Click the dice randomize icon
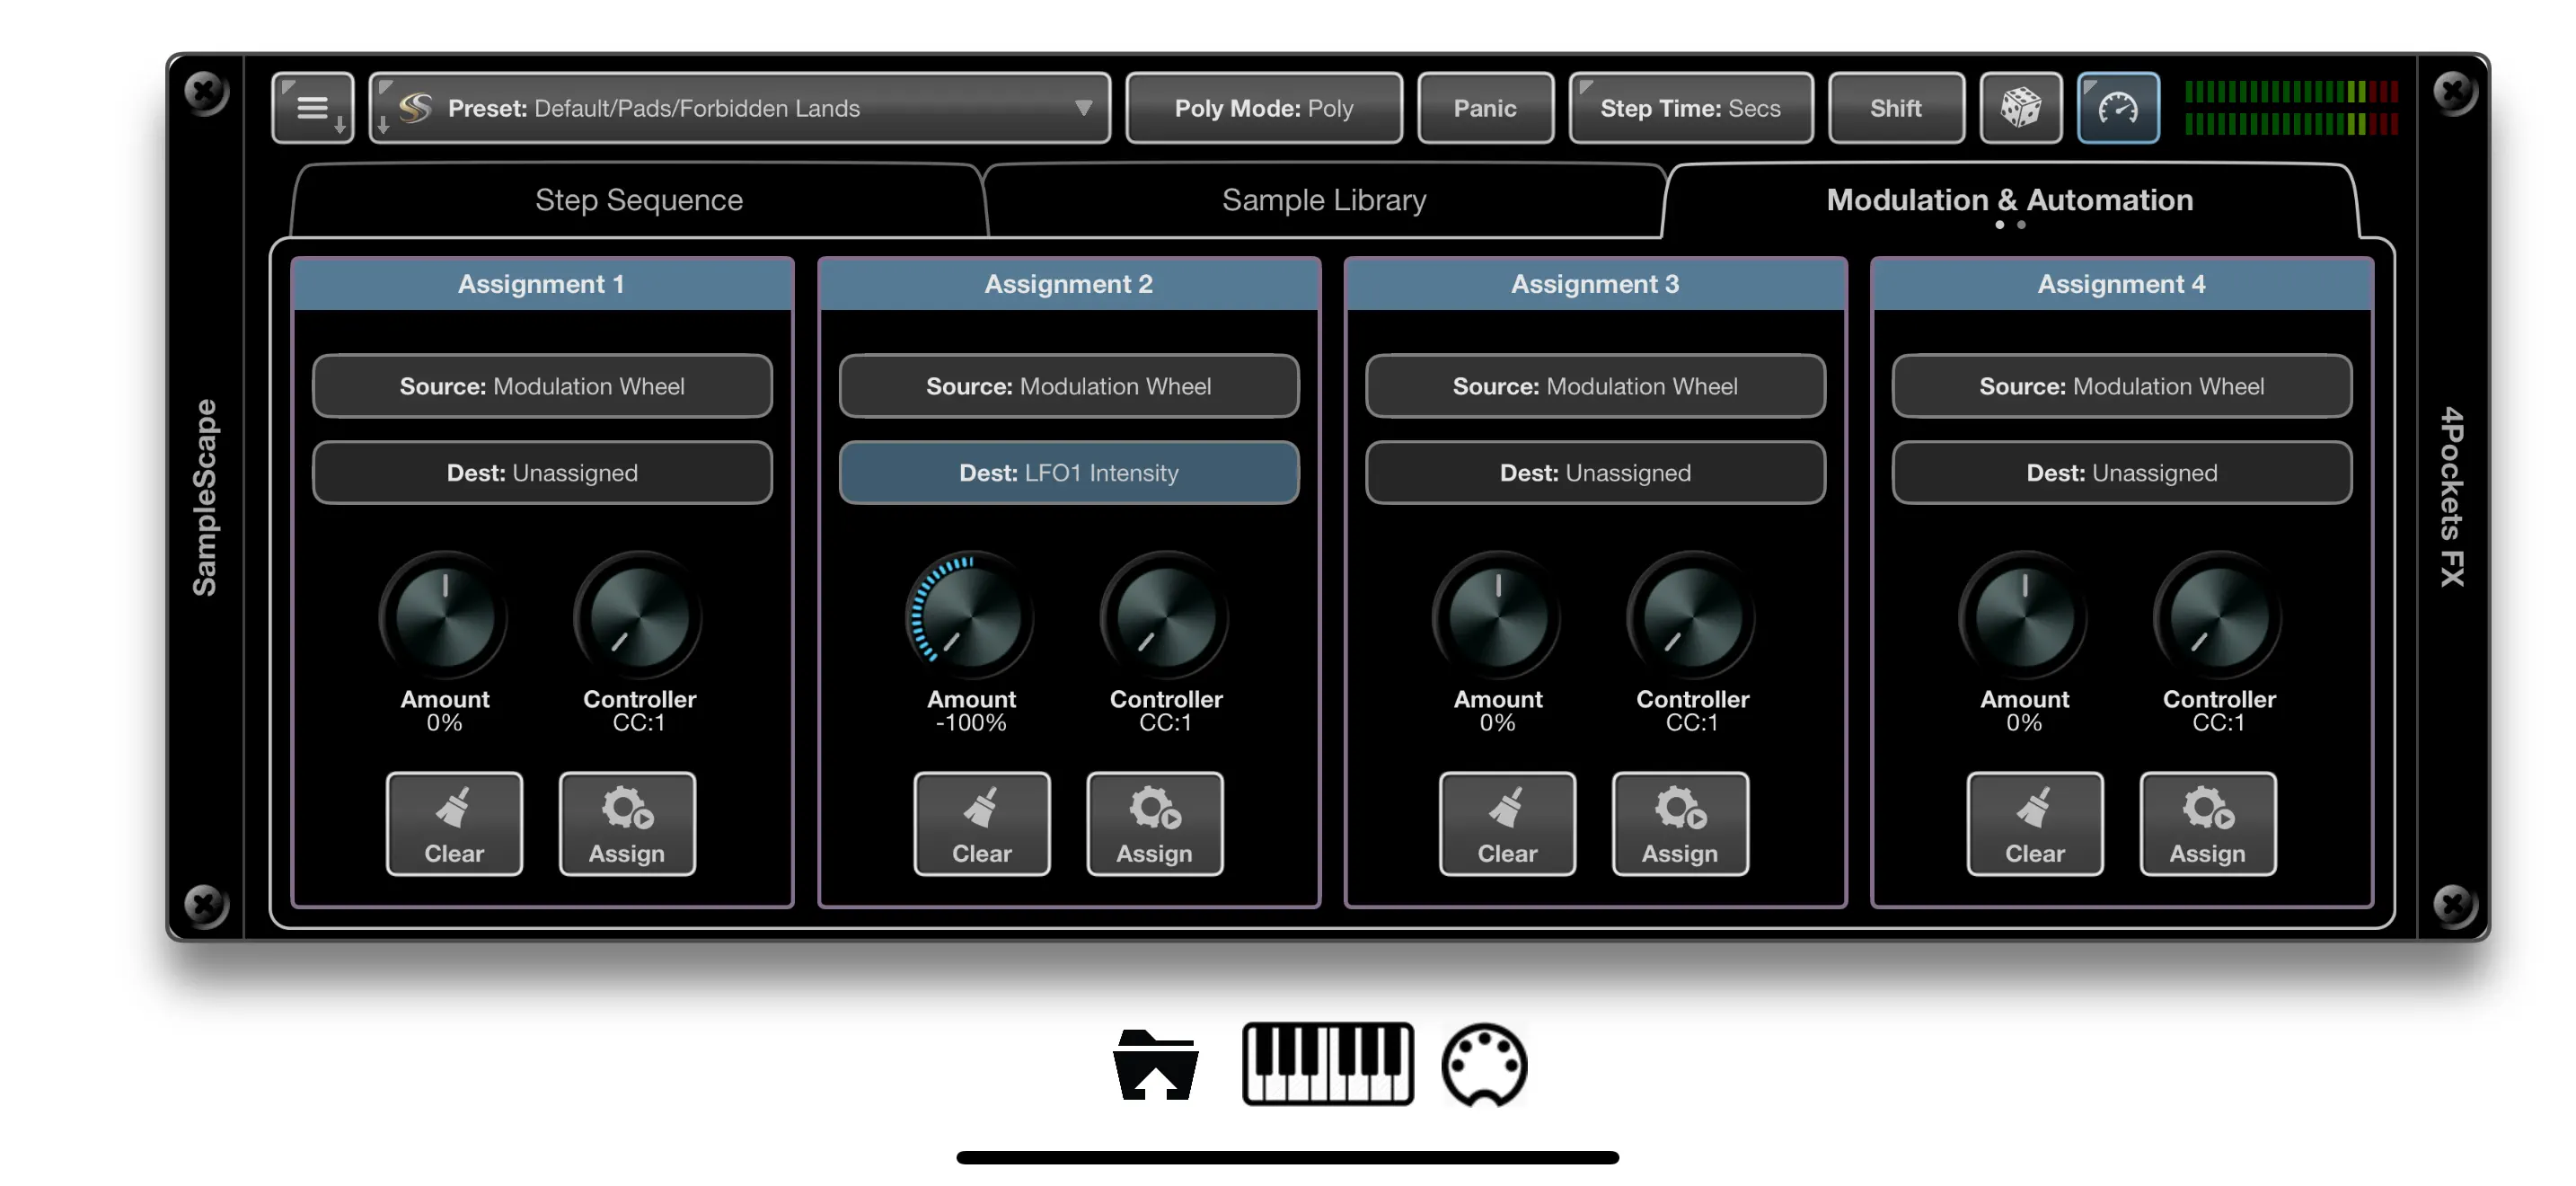This screenshot has width=2576, height=1186. click(x=2021, y=107)
